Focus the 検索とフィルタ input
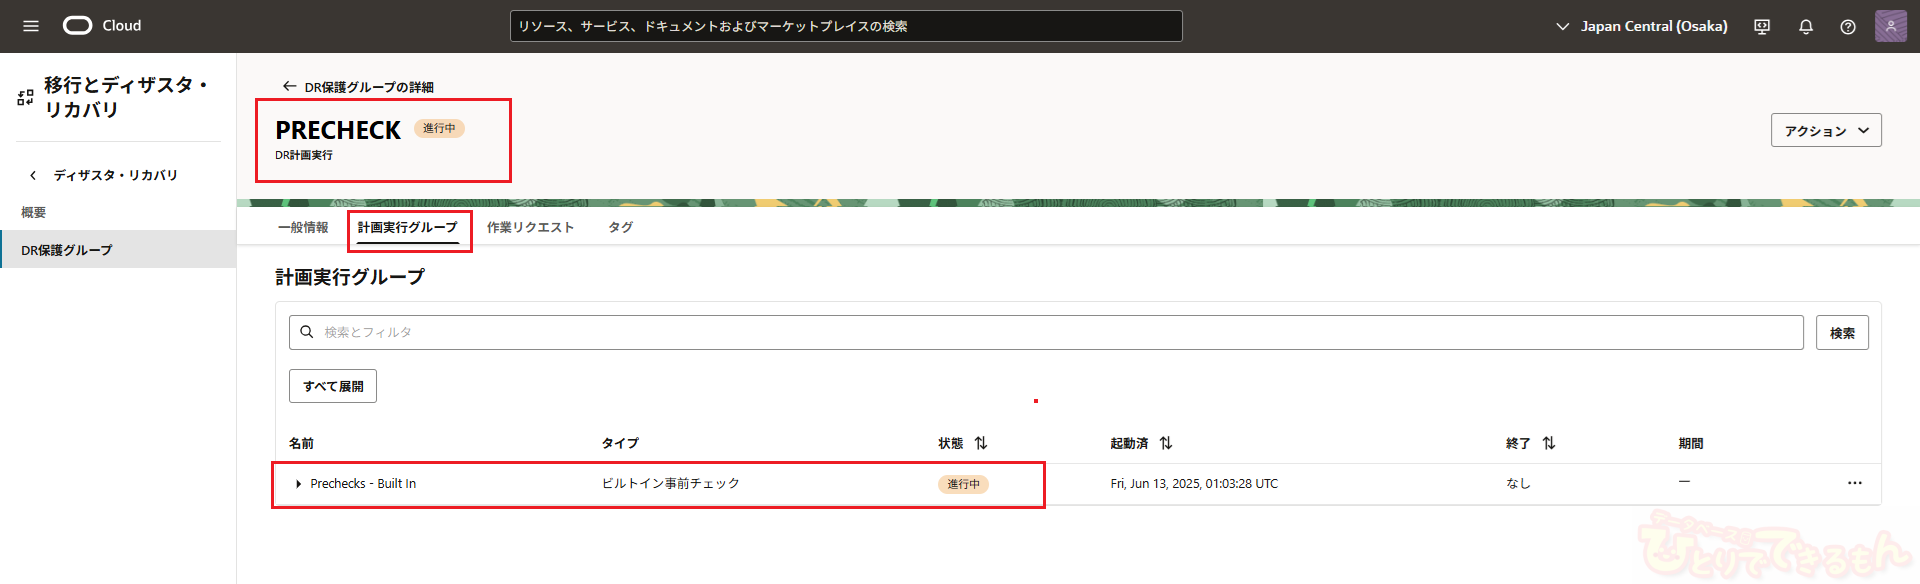Image resolution: width=1920 pixels, height=584 pixels. pos(1046,333)
